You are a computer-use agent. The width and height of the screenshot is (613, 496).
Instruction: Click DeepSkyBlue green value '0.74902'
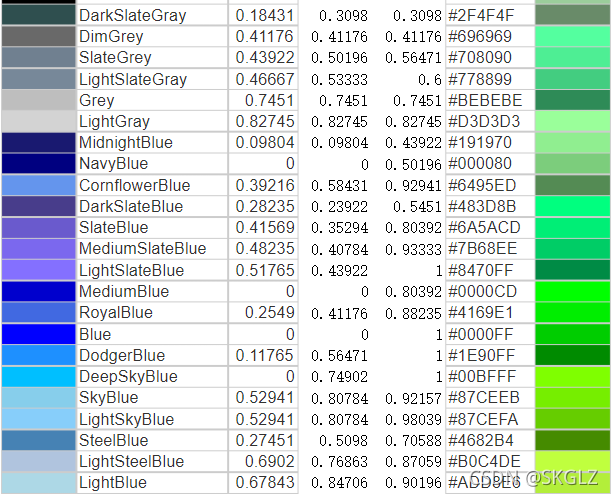pyautogui.click(x=339, y=377)
